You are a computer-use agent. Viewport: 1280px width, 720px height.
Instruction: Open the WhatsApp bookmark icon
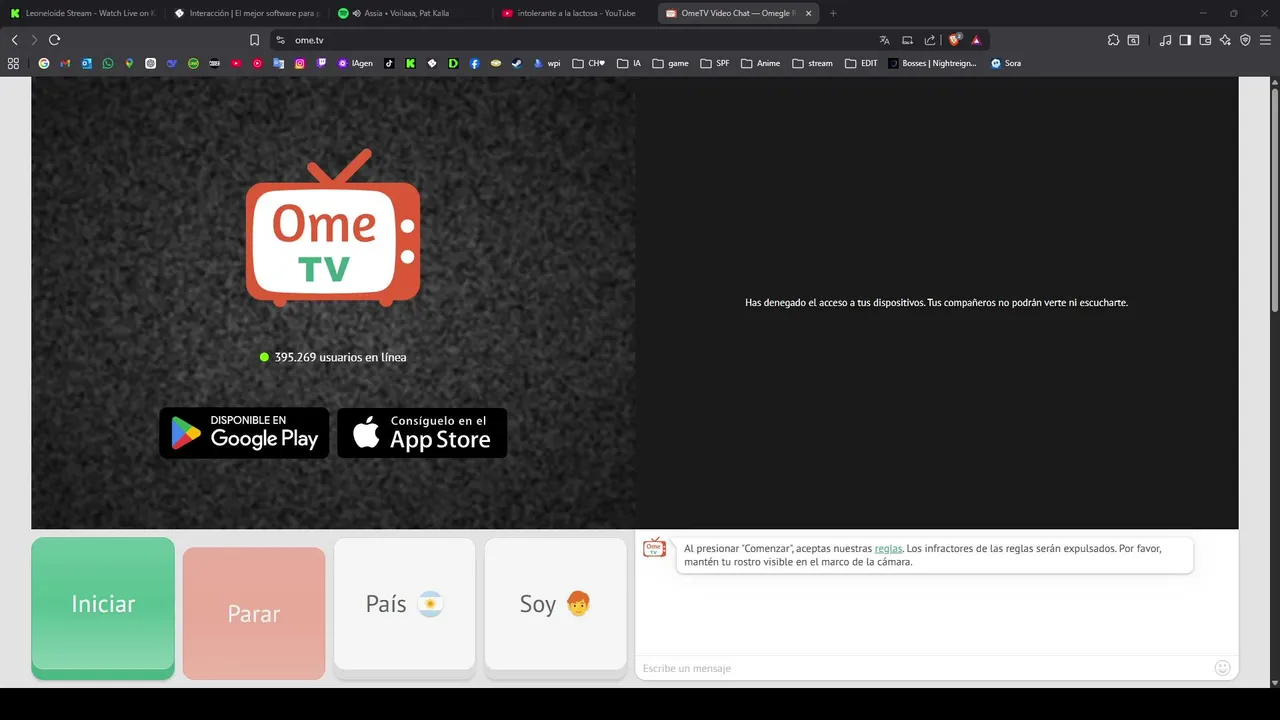coord(108,63)
